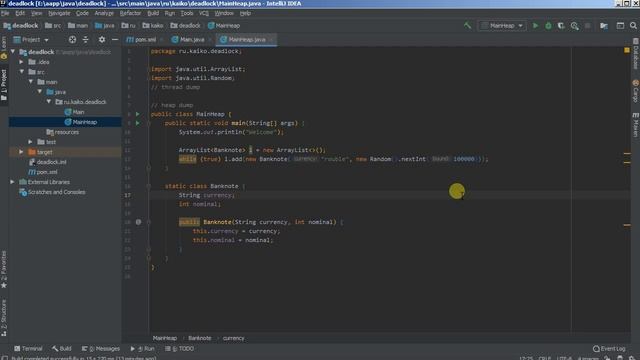
Task: Collapse the ru.kaiko.deadlock package
Action: (x=49, y=102)
